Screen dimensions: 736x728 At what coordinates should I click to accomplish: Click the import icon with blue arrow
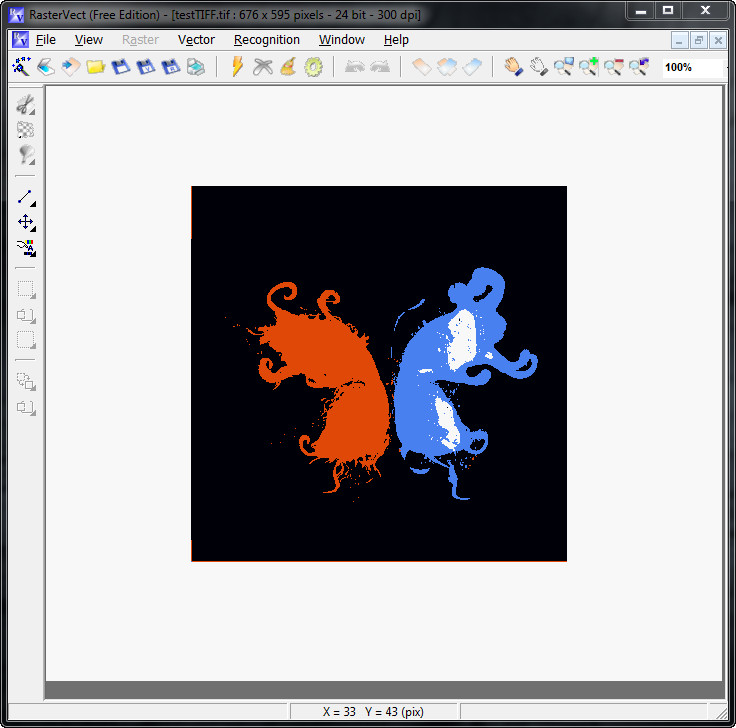click(x=71, y=67)
